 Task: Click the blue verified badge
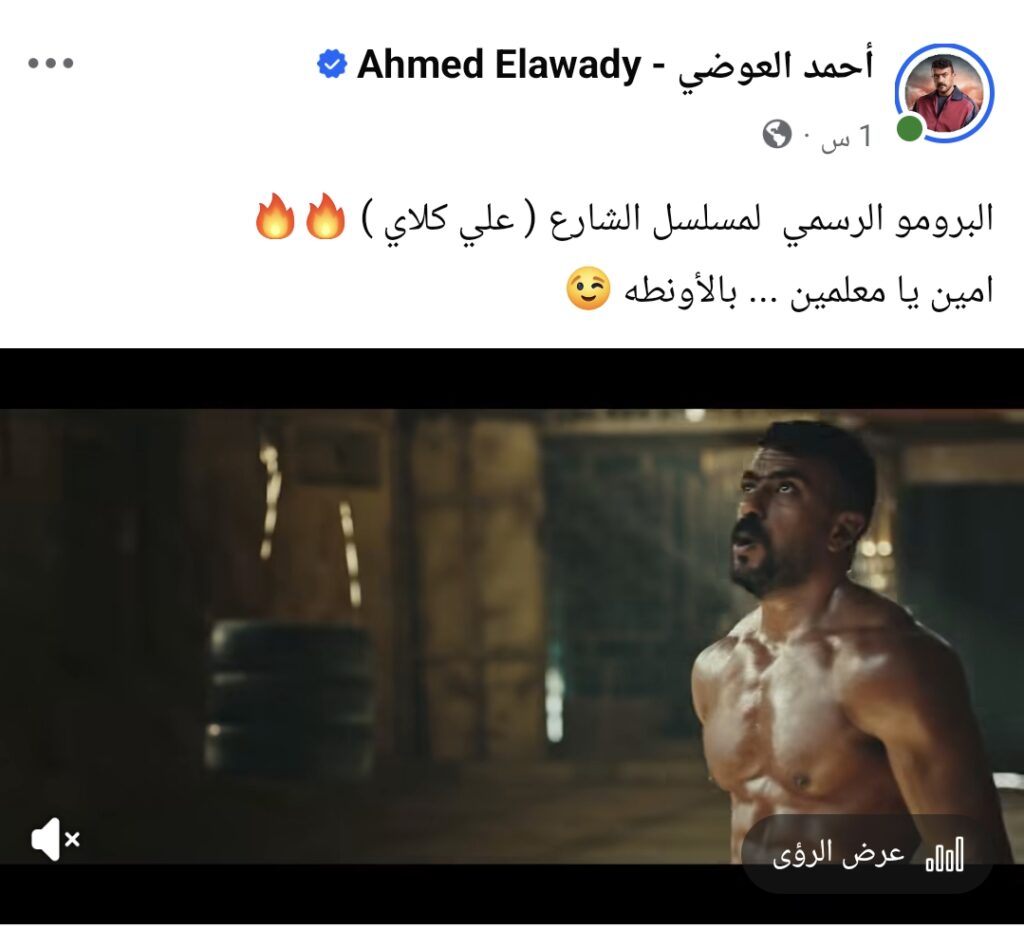pyautogui.click(x=332, y=64)
